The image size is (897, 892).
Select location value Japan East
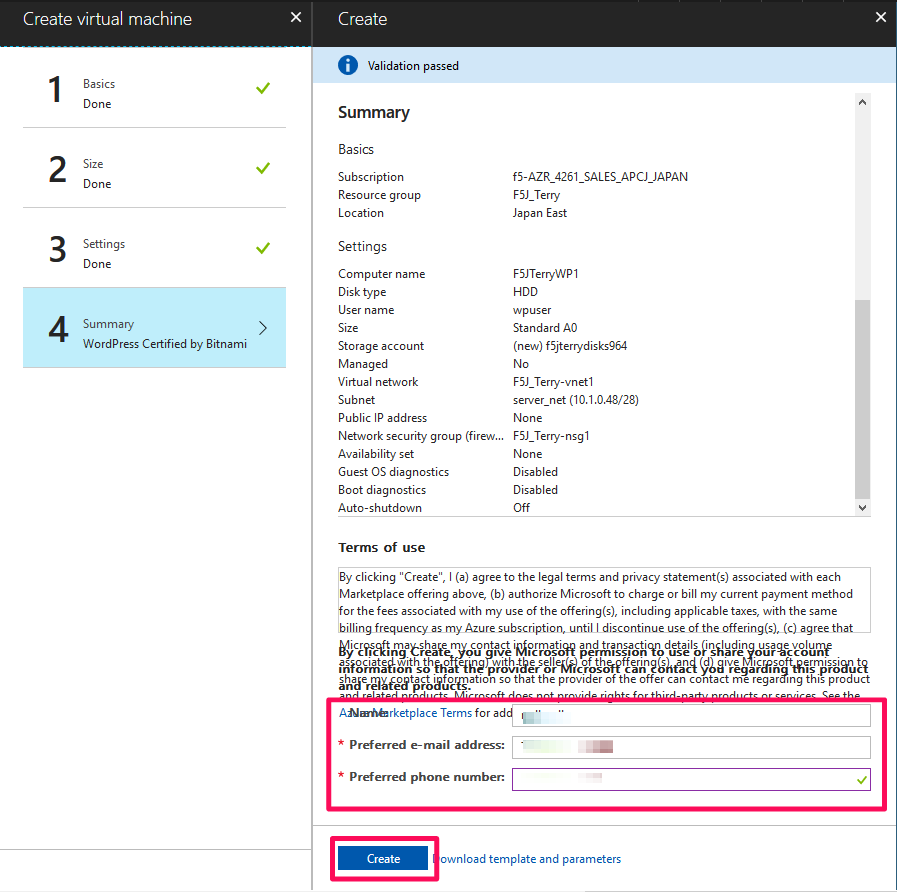(x=539, y=213)
